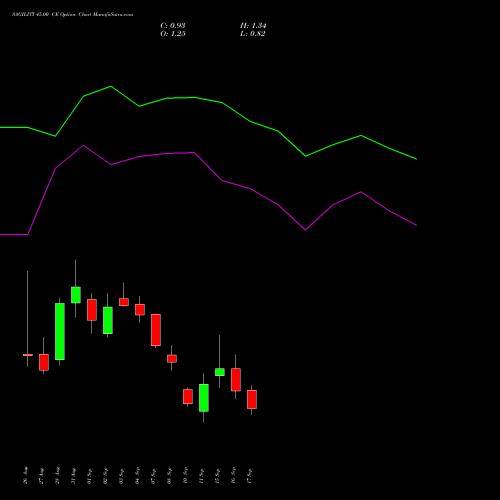
Task: Select the close value C: 0.93
Action: pyautogui.click(x=173, y=26)
